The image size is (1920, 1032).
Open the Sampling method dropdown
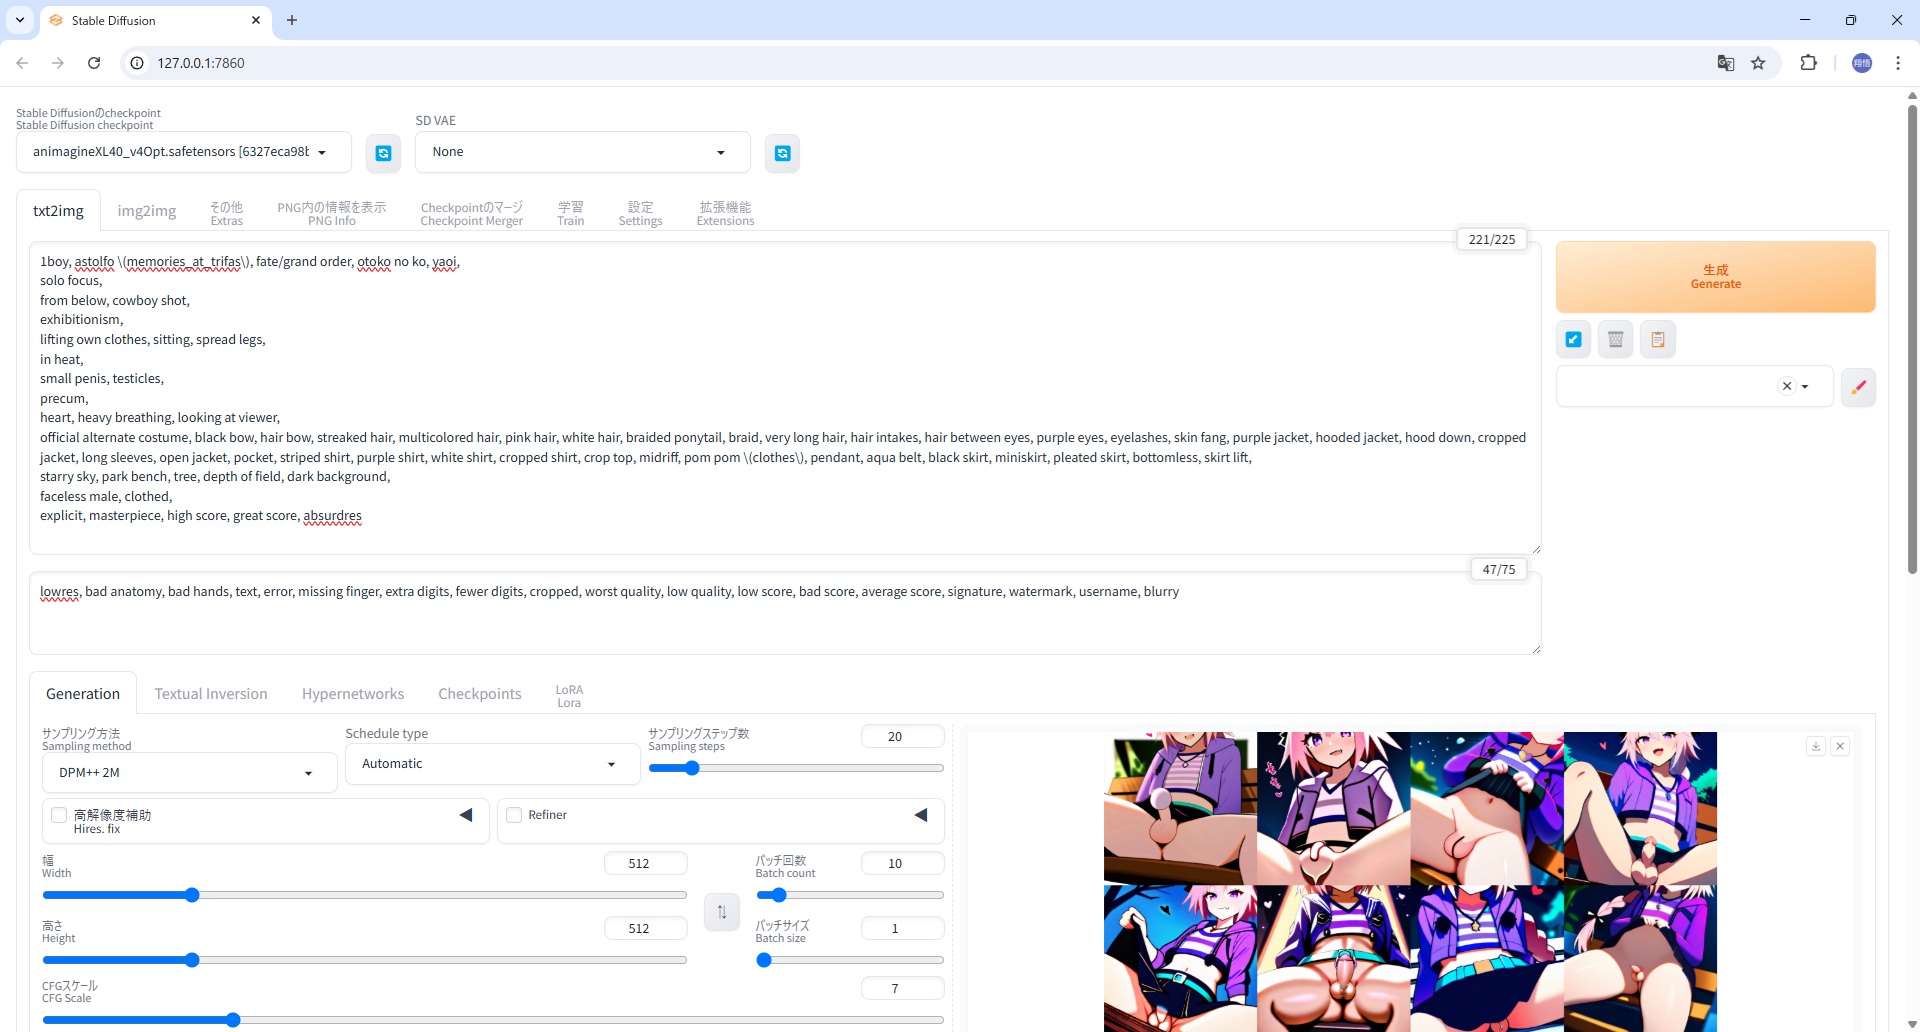[x=189, y=773]
